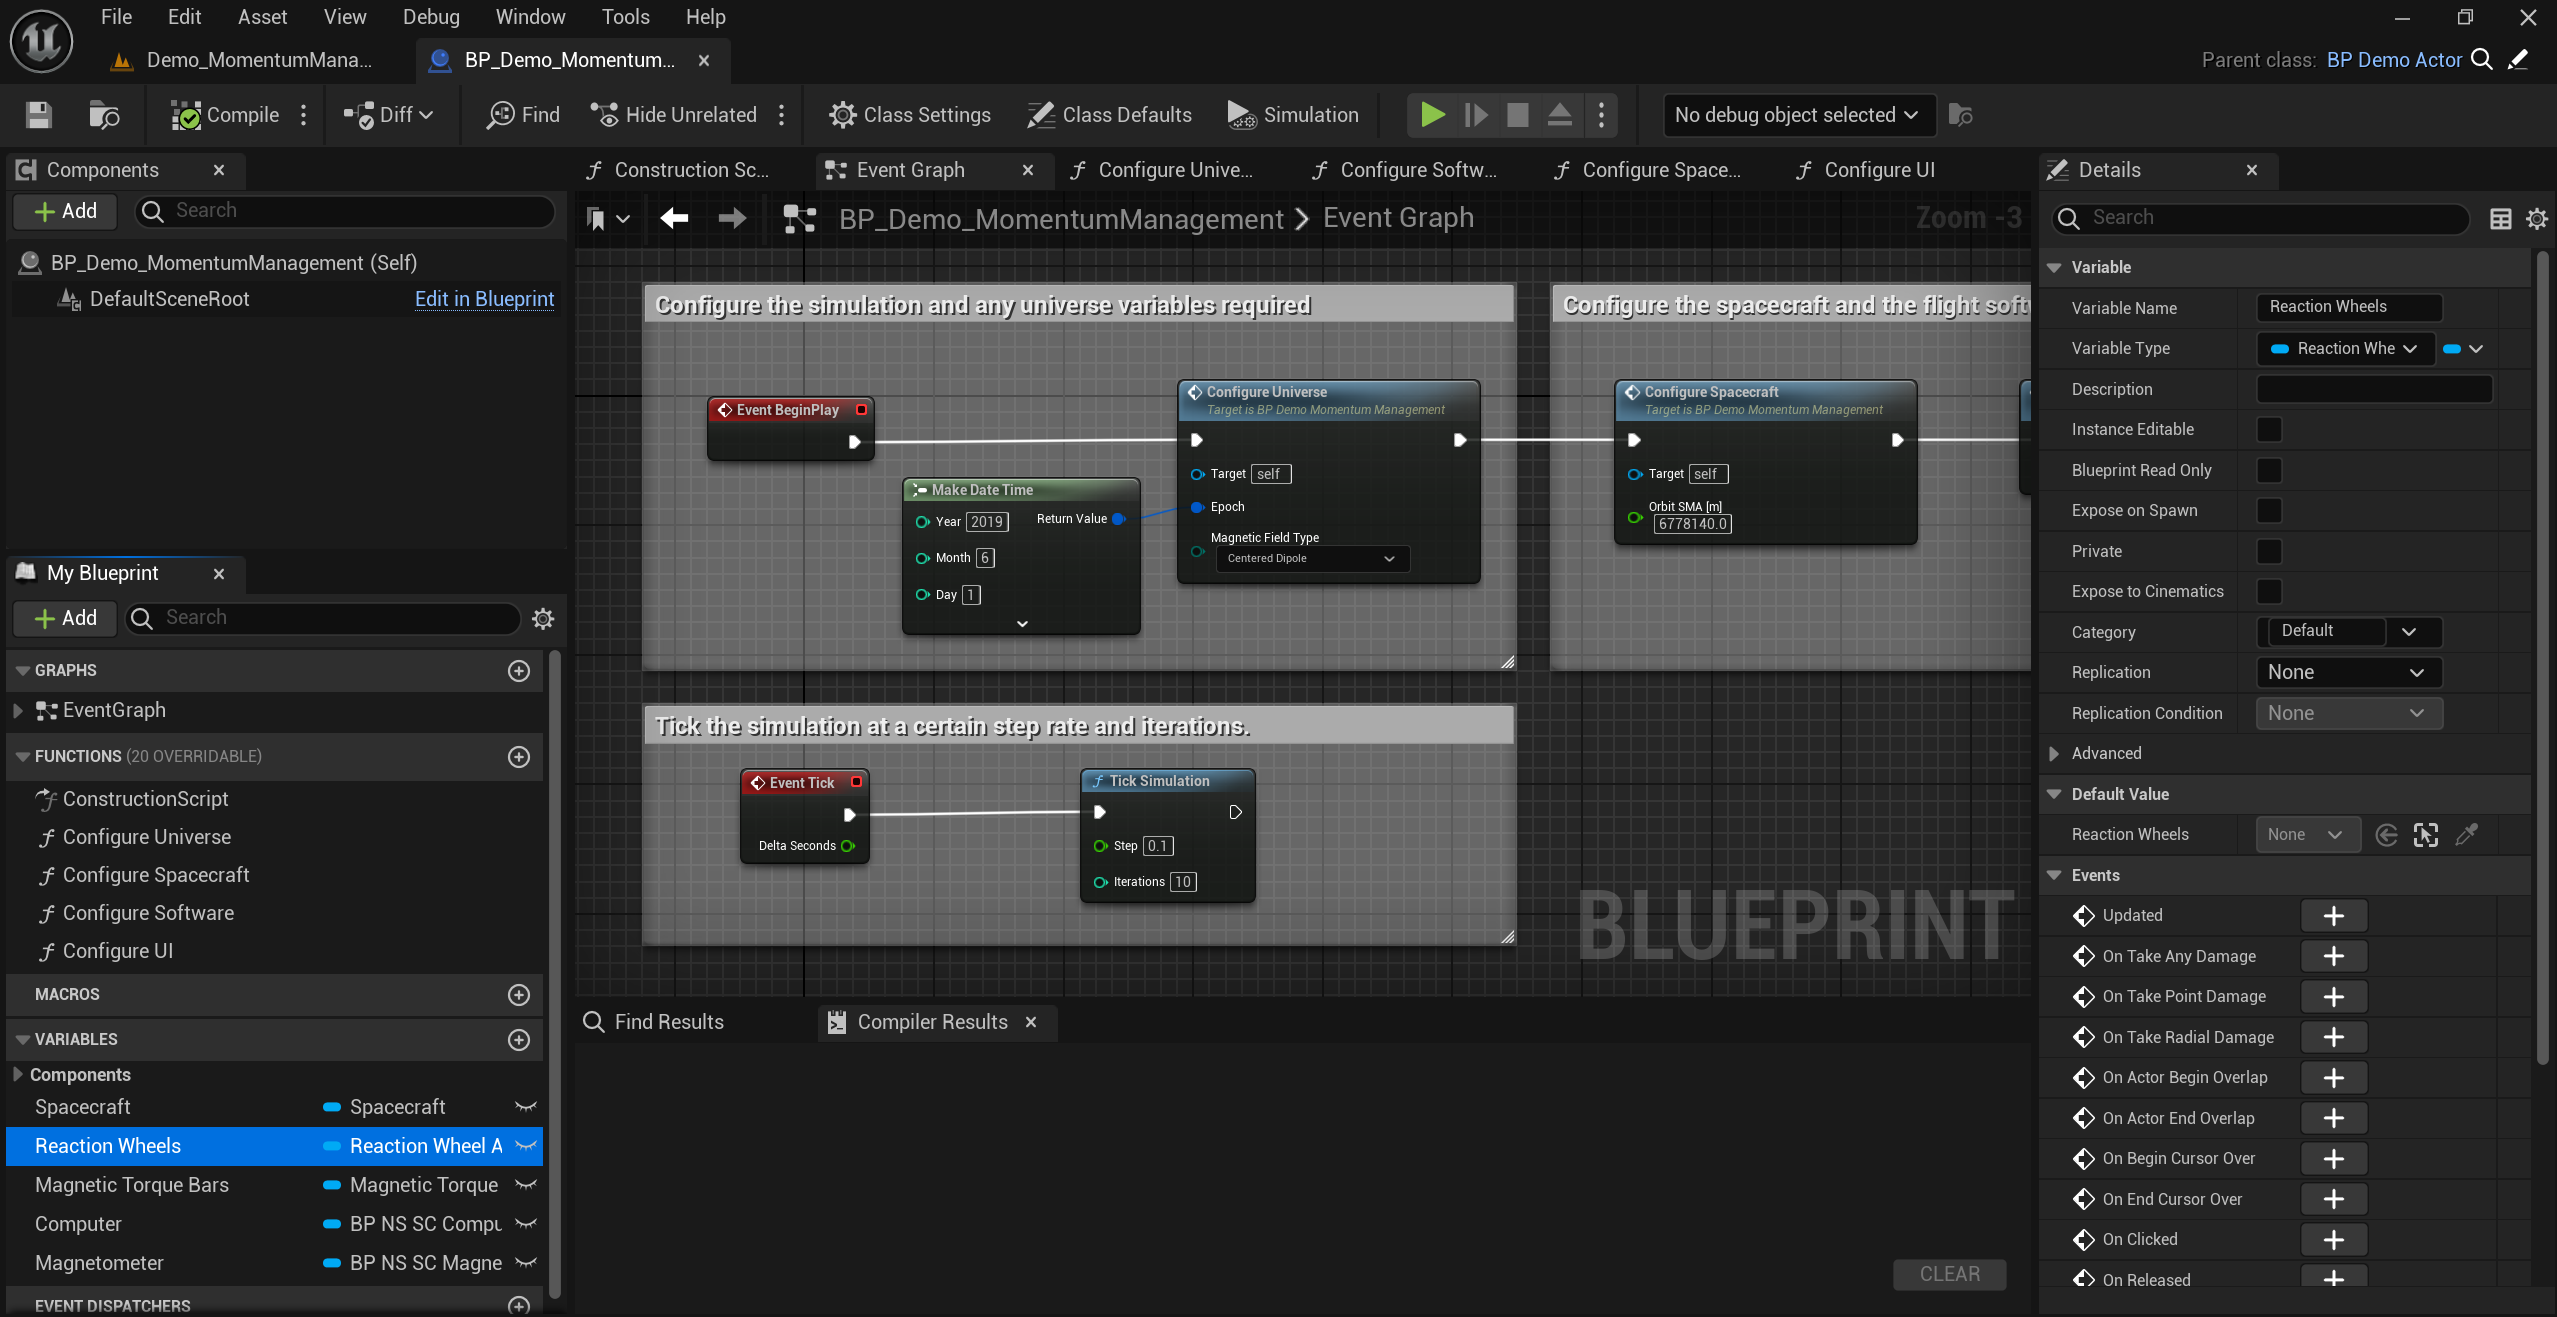Open Diff dropdown menu
The width and height of the screenshot is (2557, 1317).
pyautogui.click(x=388, y=115)
